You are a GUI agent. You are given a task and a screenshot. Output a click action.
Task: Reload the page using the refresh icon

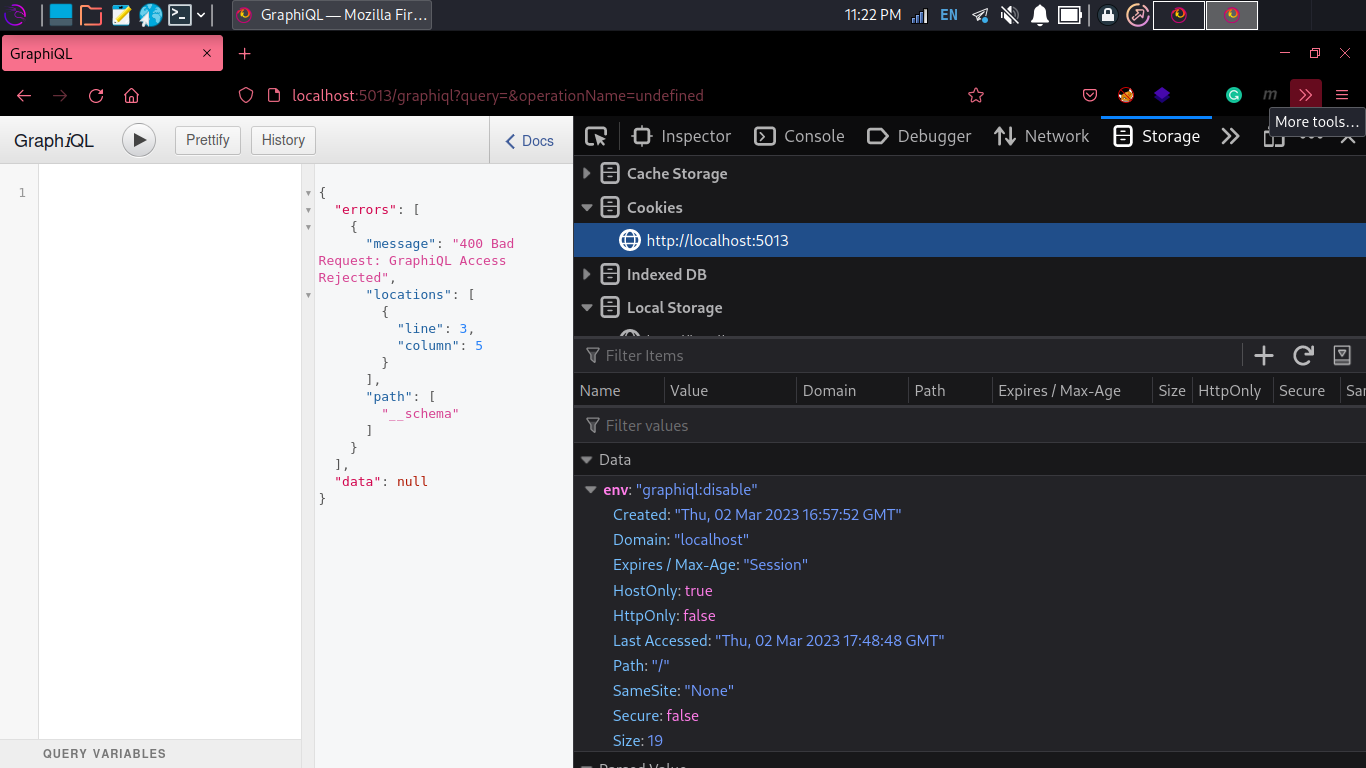click(96, 96)
